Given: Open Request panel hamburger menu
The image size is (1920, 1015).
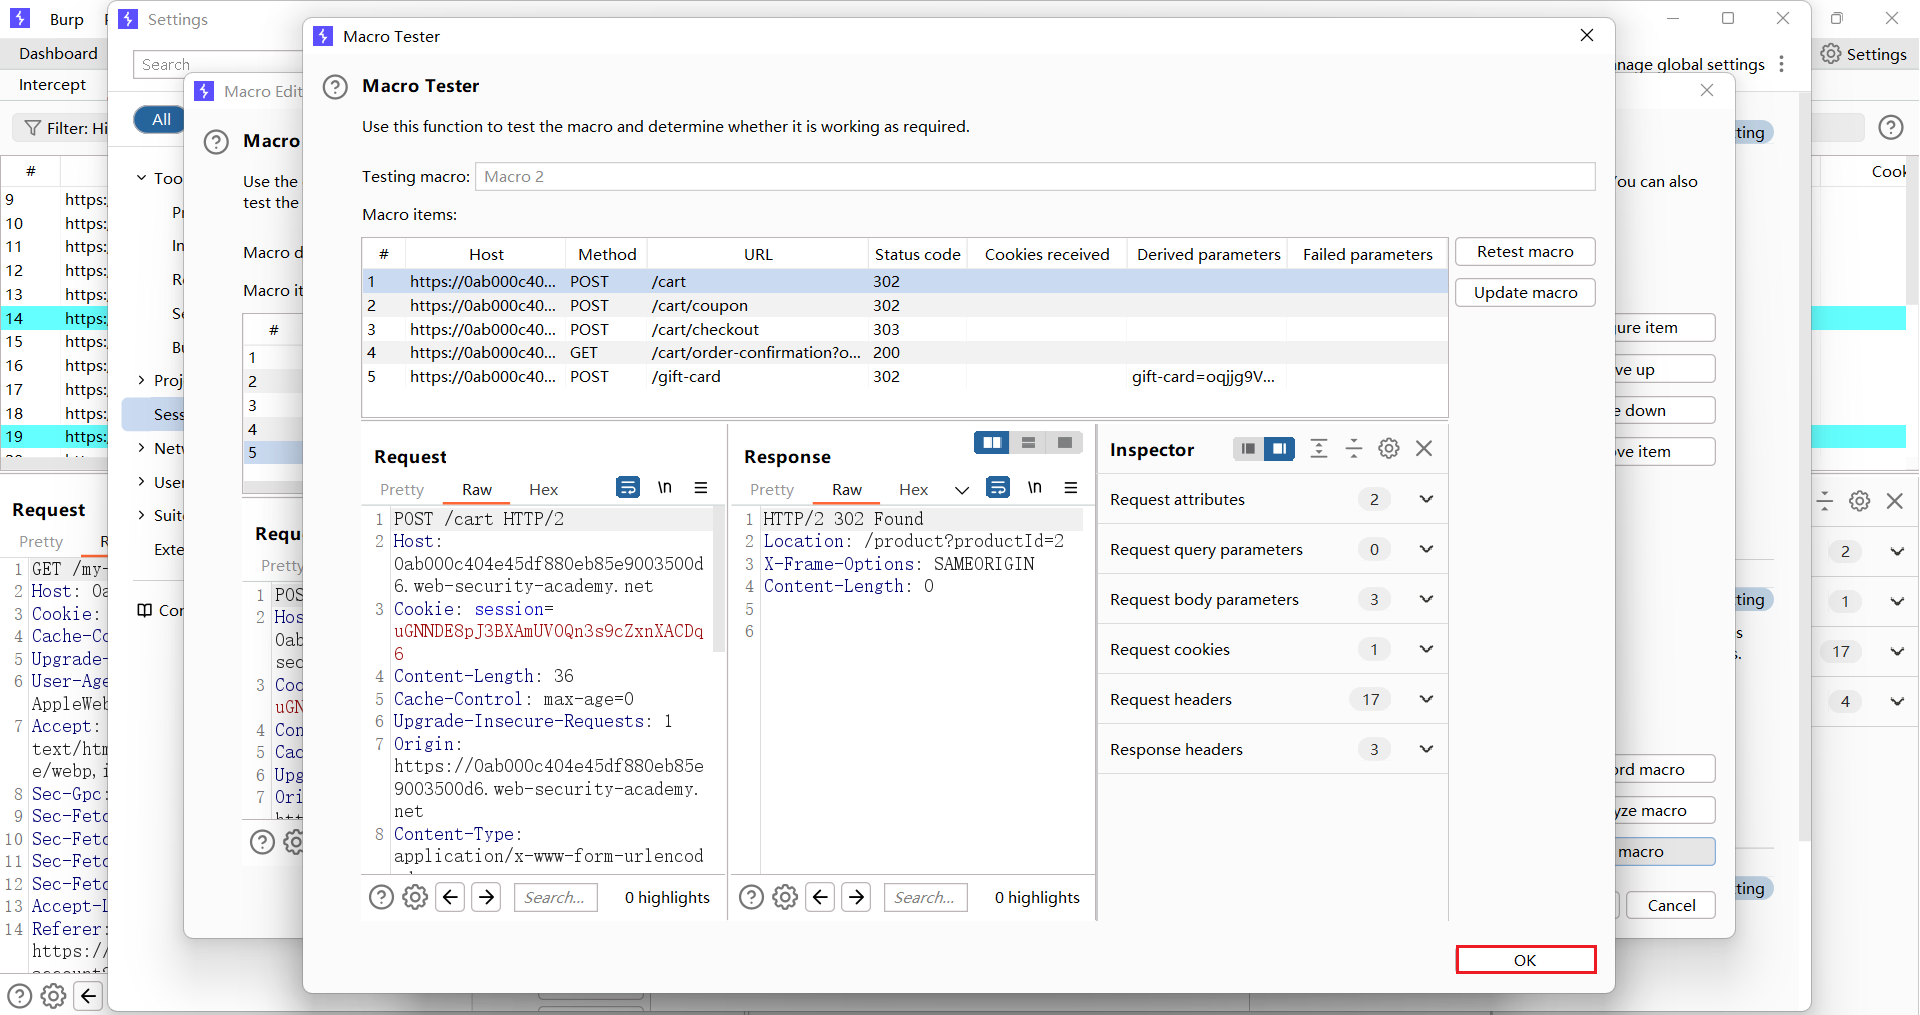Looking at the screenshot, I should [x=701, y=488].
